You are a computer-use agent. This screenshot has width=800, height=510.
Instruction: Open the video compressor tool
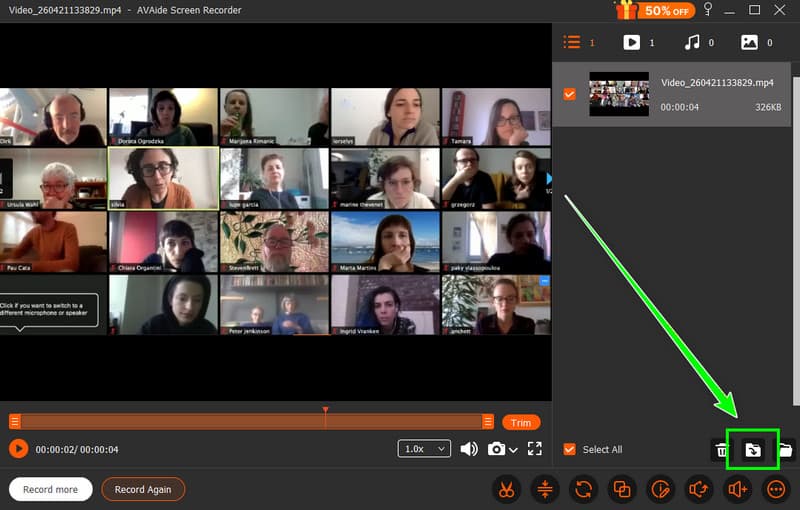tap(545, 489)
